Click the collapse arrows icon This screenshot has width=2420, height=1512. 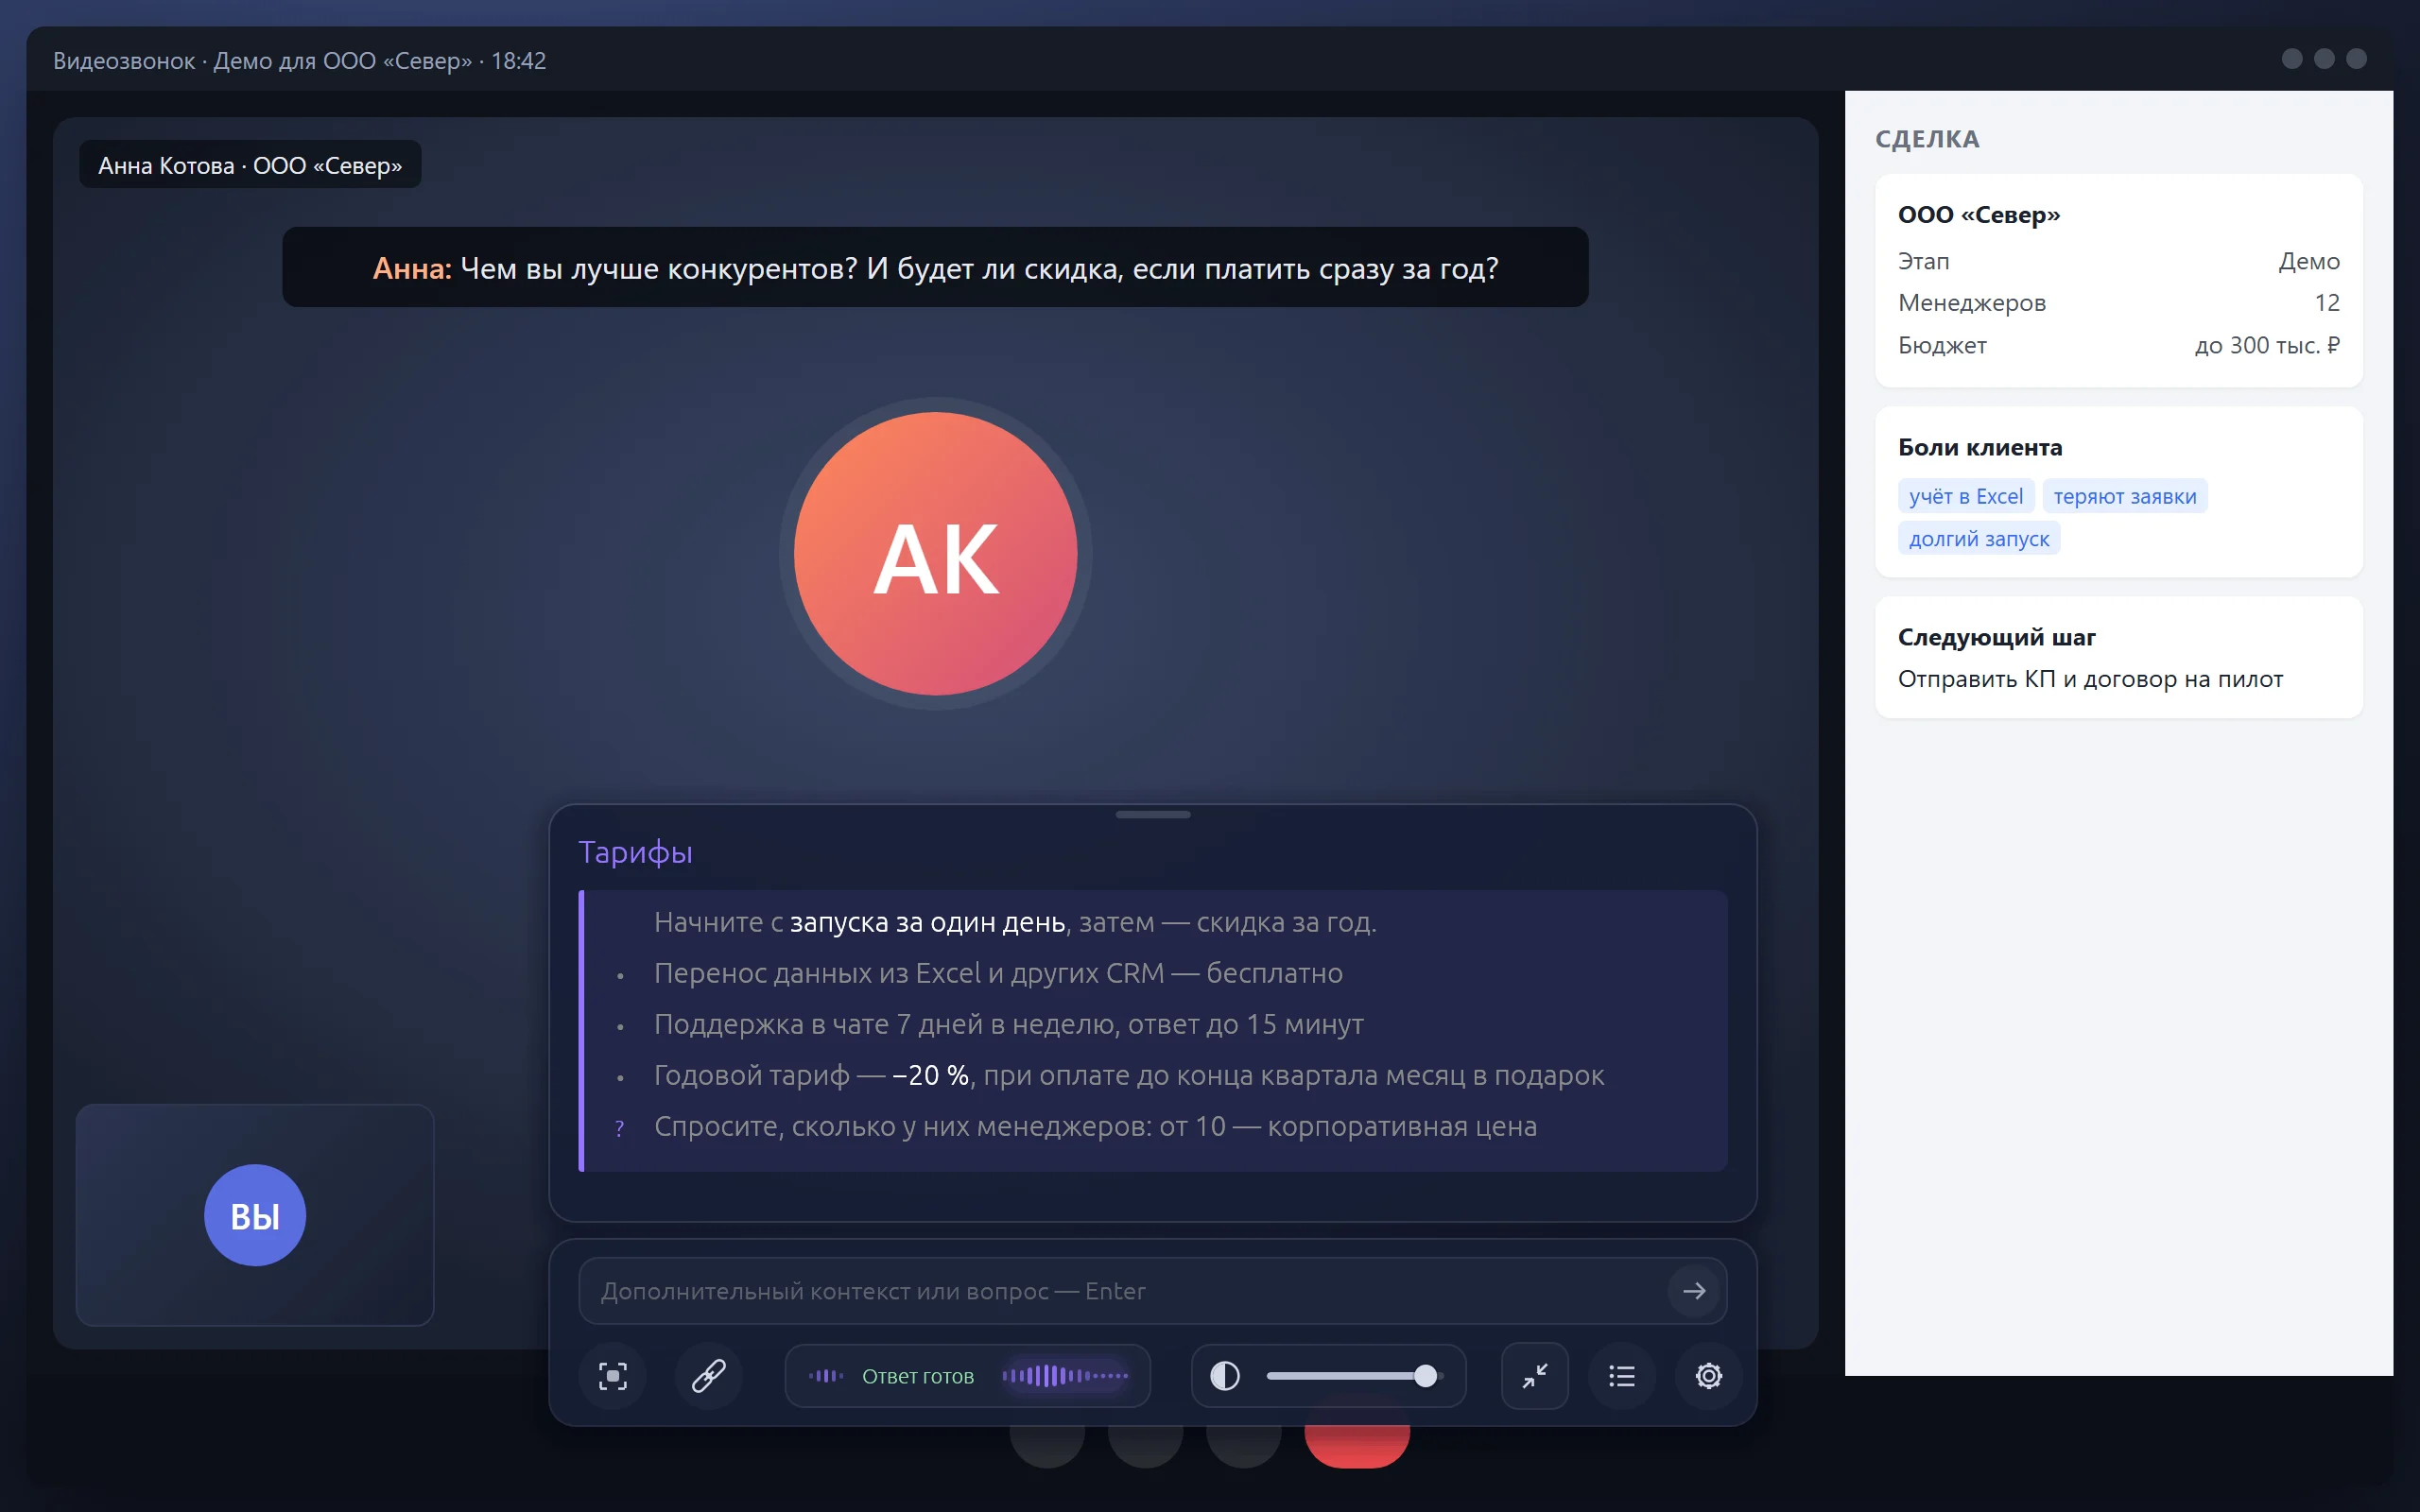1534,1376
